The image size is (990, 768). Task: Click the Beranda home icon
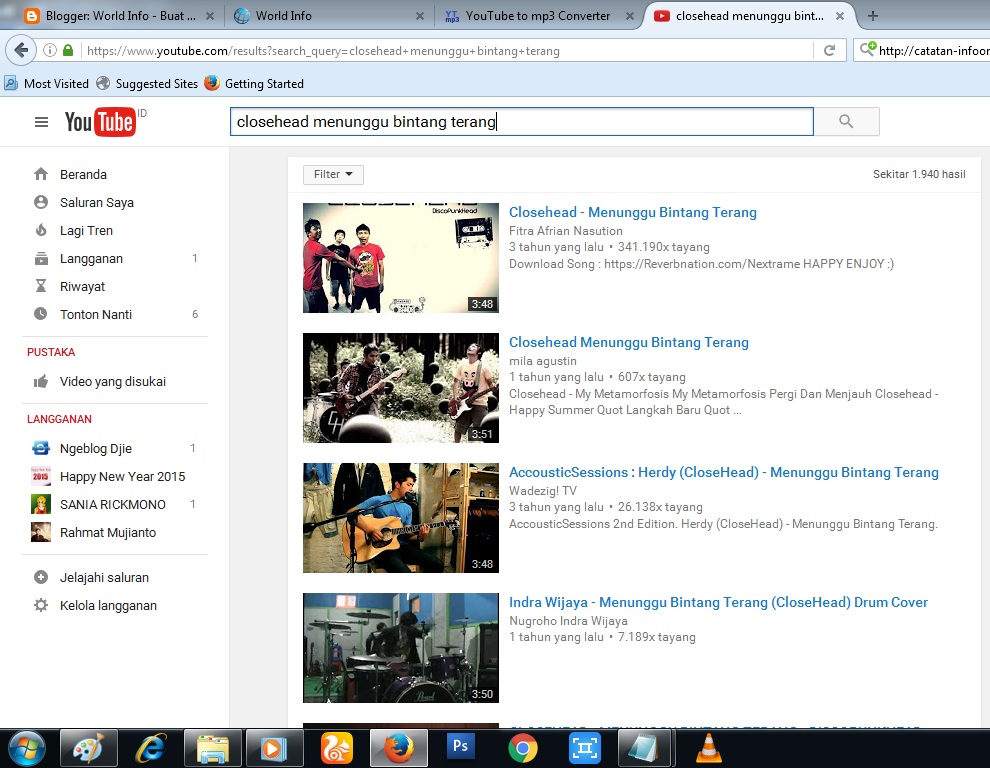pos(41,174)
